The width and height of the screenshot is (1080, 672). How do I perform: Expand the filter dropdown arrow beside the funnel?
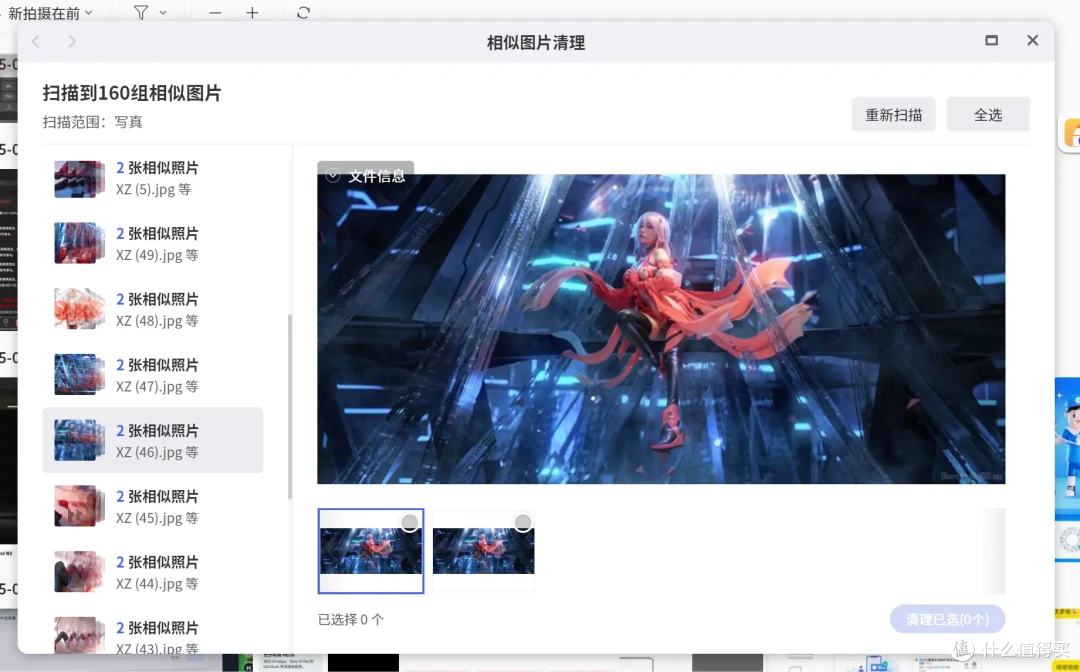pos(163,12)
